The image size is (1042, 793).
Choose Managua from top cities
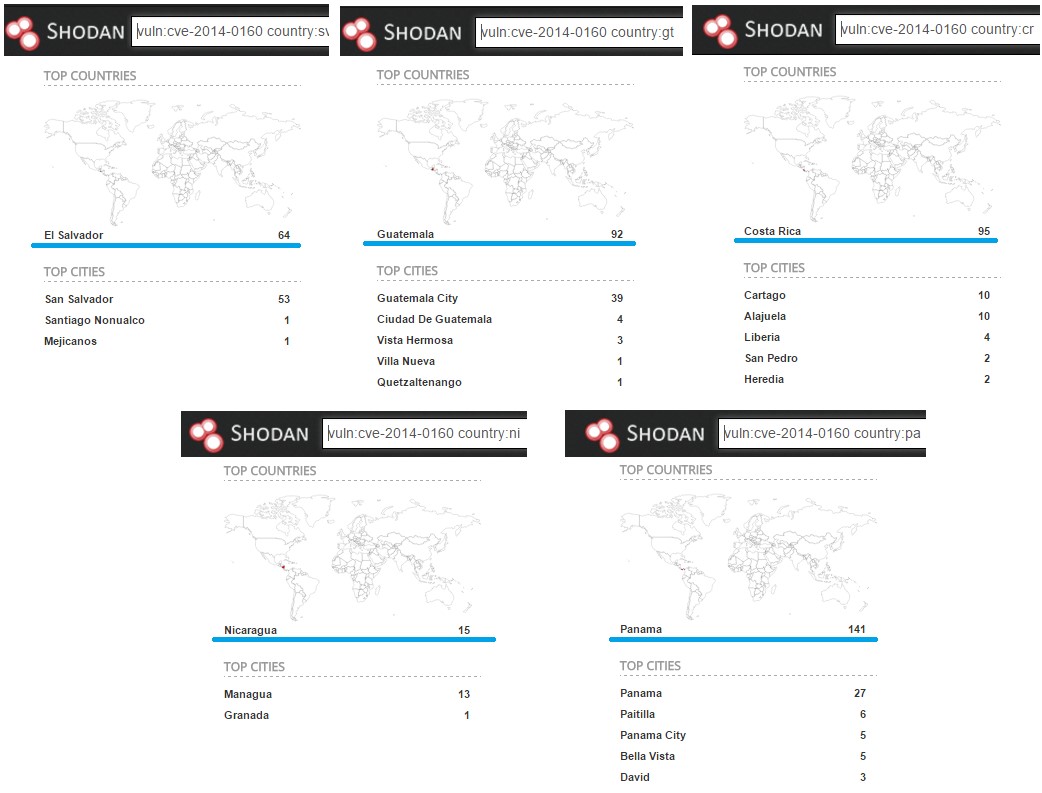(x=248, y=694)
